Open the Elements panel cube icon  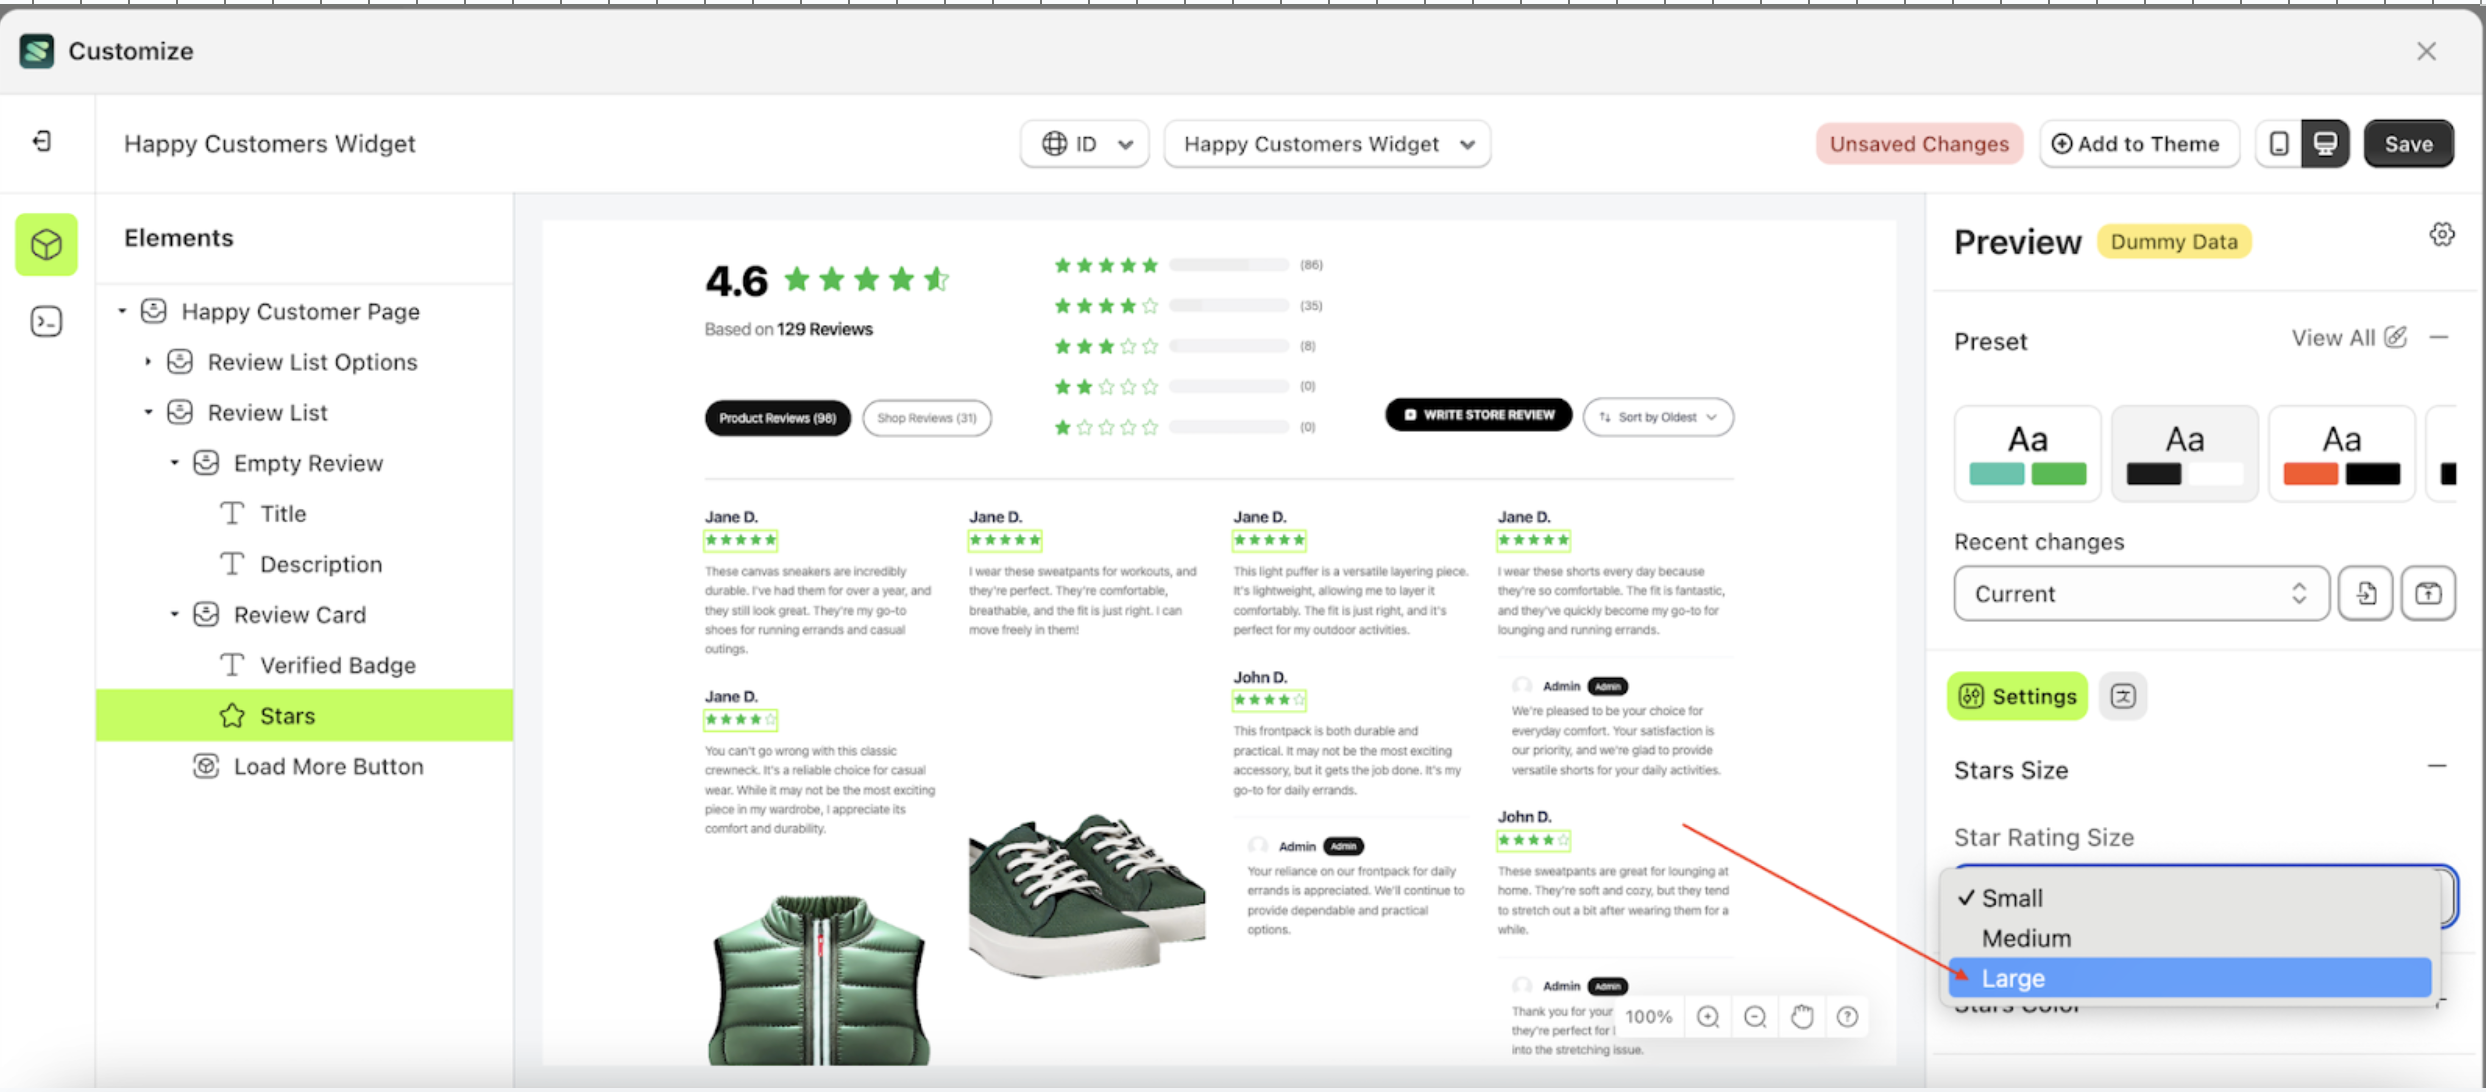(x=46, y=244)
